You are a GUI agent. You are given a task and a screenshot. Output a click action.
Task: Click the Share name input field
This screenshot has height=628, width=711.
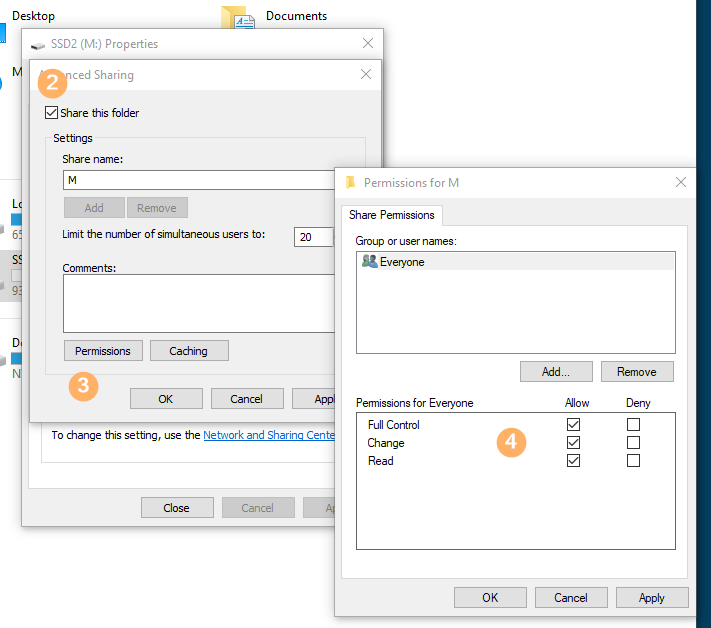pos(199,180)
